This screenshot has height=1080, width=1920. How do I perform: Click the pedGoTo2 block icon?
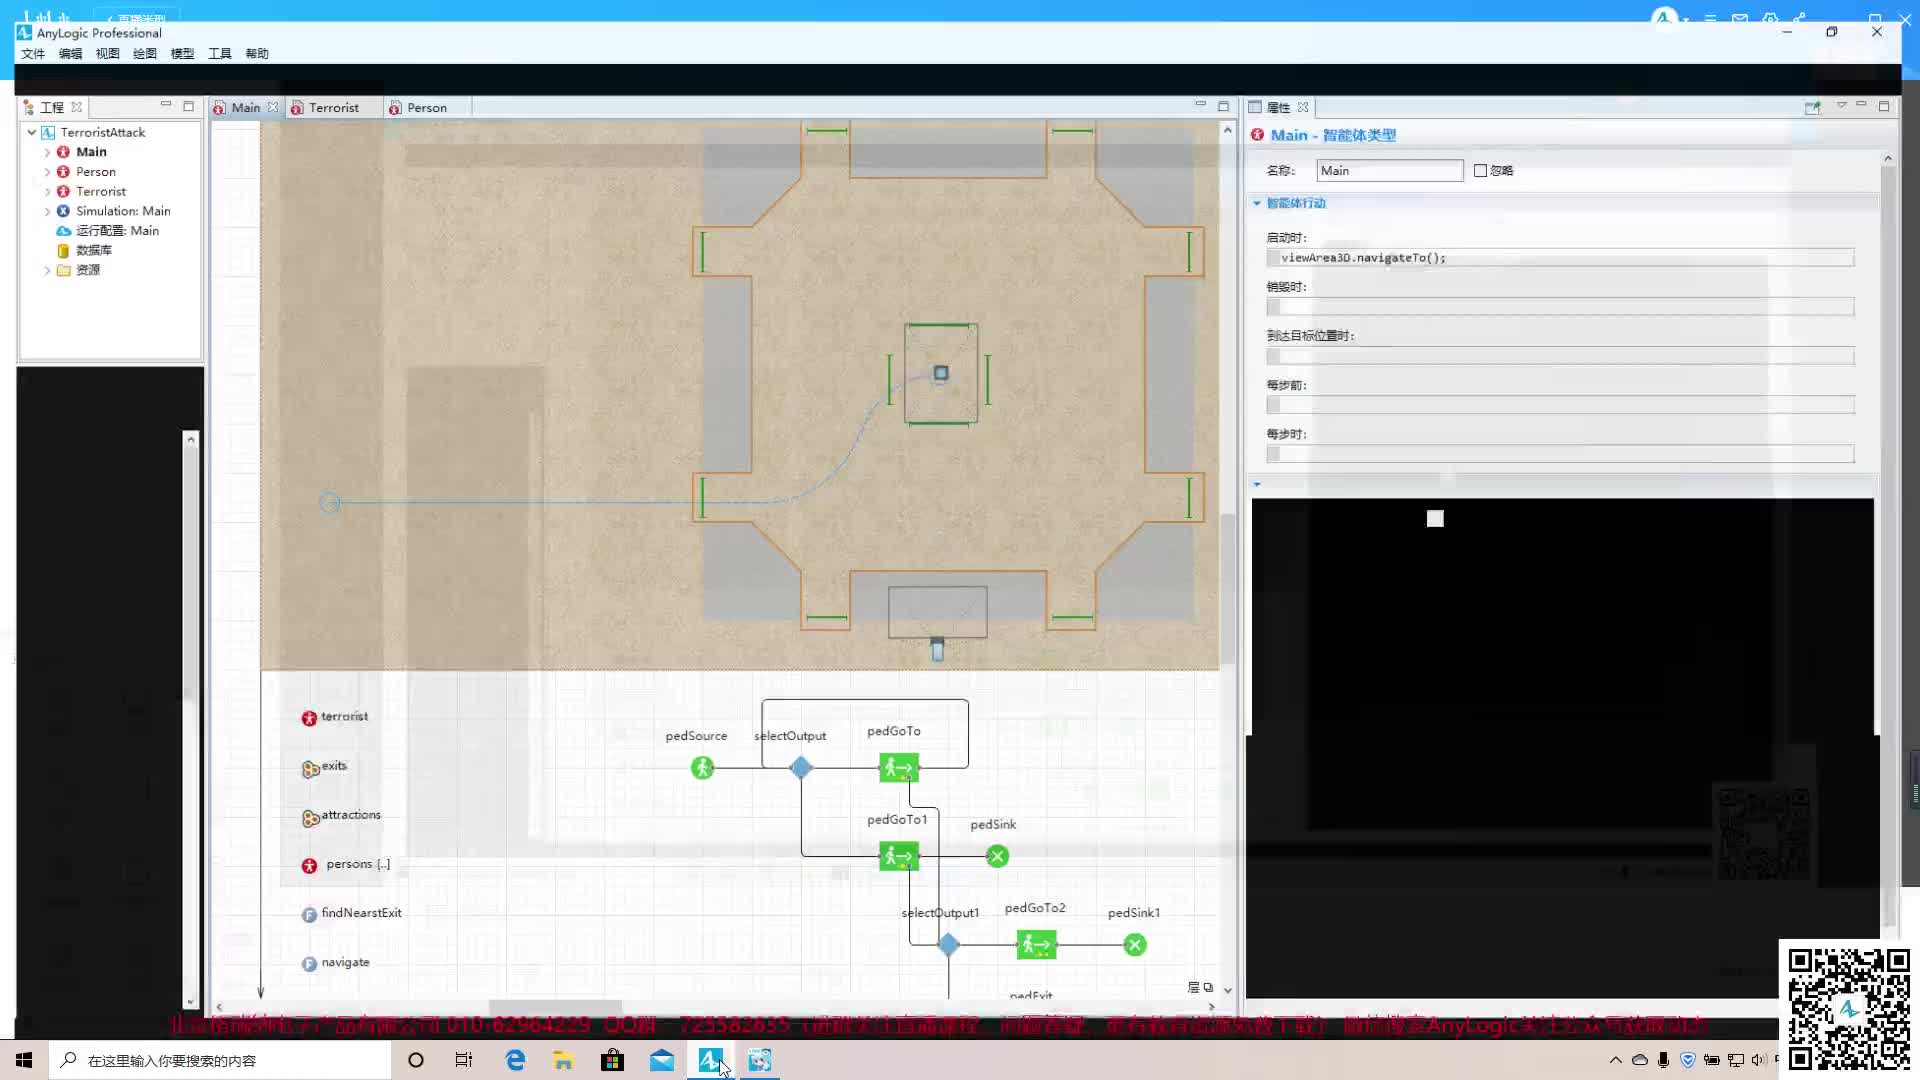(x=1036, y=944)
